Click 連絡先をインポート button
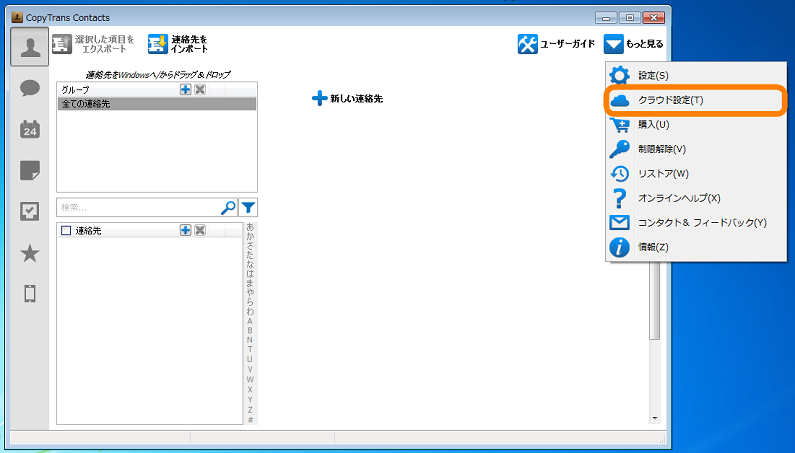The width and height of the screenshot is (795, 453). click(178, 44)
